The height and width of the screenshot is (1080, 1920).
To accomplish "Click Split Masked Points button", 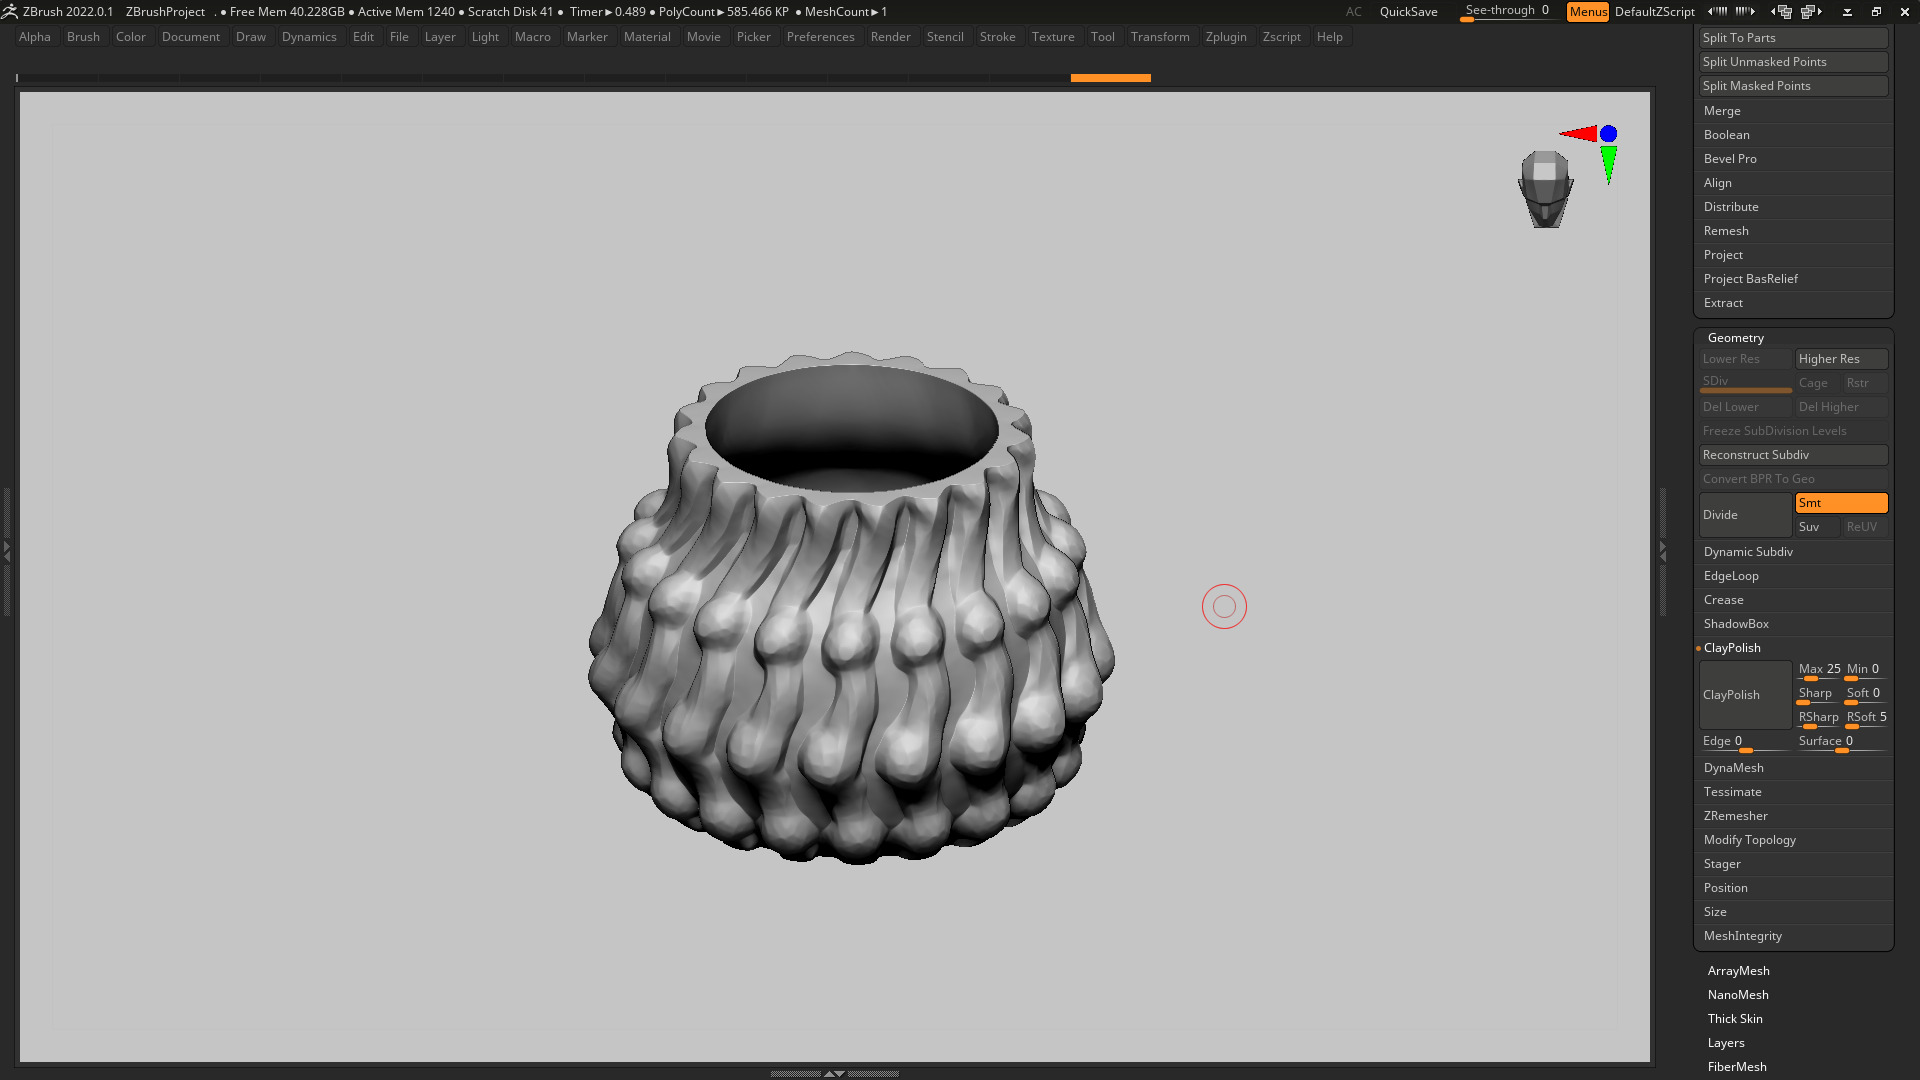I will click(x=1793, y=86).
